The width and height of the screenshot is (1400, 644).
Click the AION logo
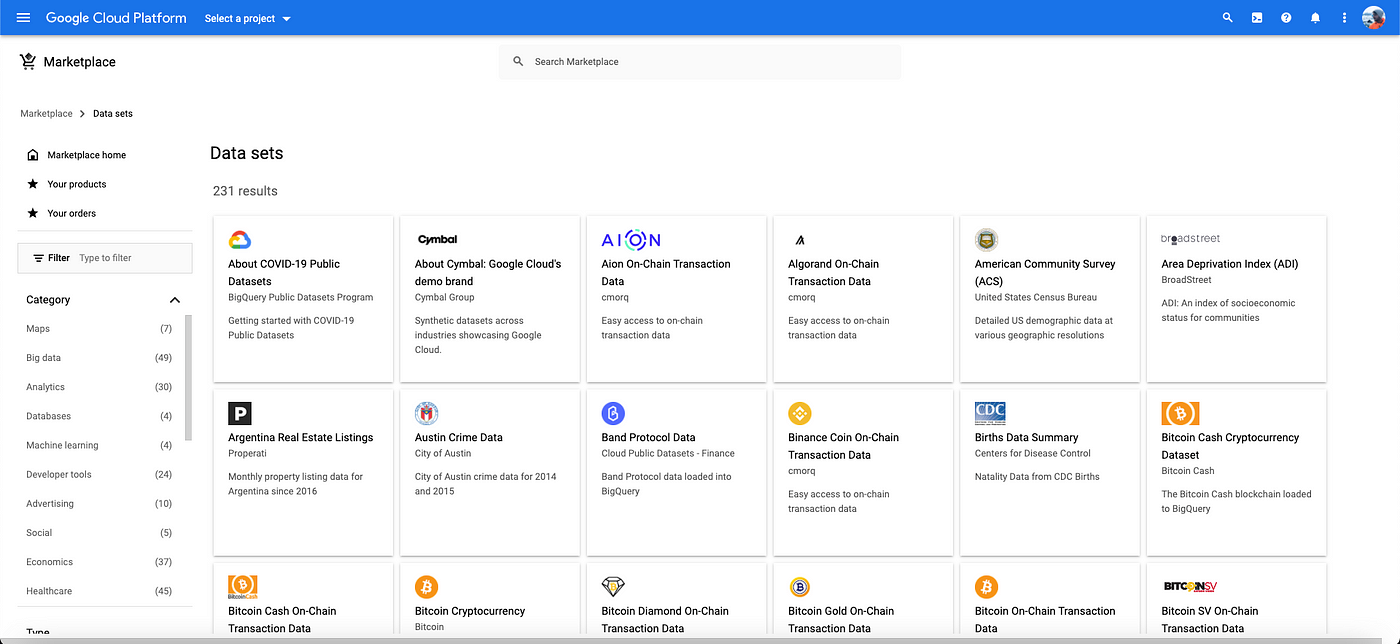[x=631, y=240]
